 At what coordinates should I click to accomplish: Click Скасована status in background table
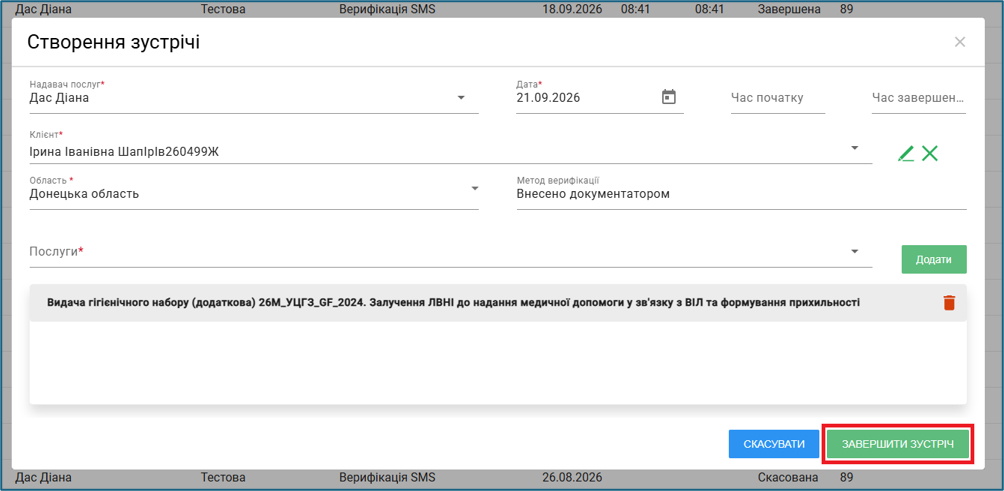point(788,478)
